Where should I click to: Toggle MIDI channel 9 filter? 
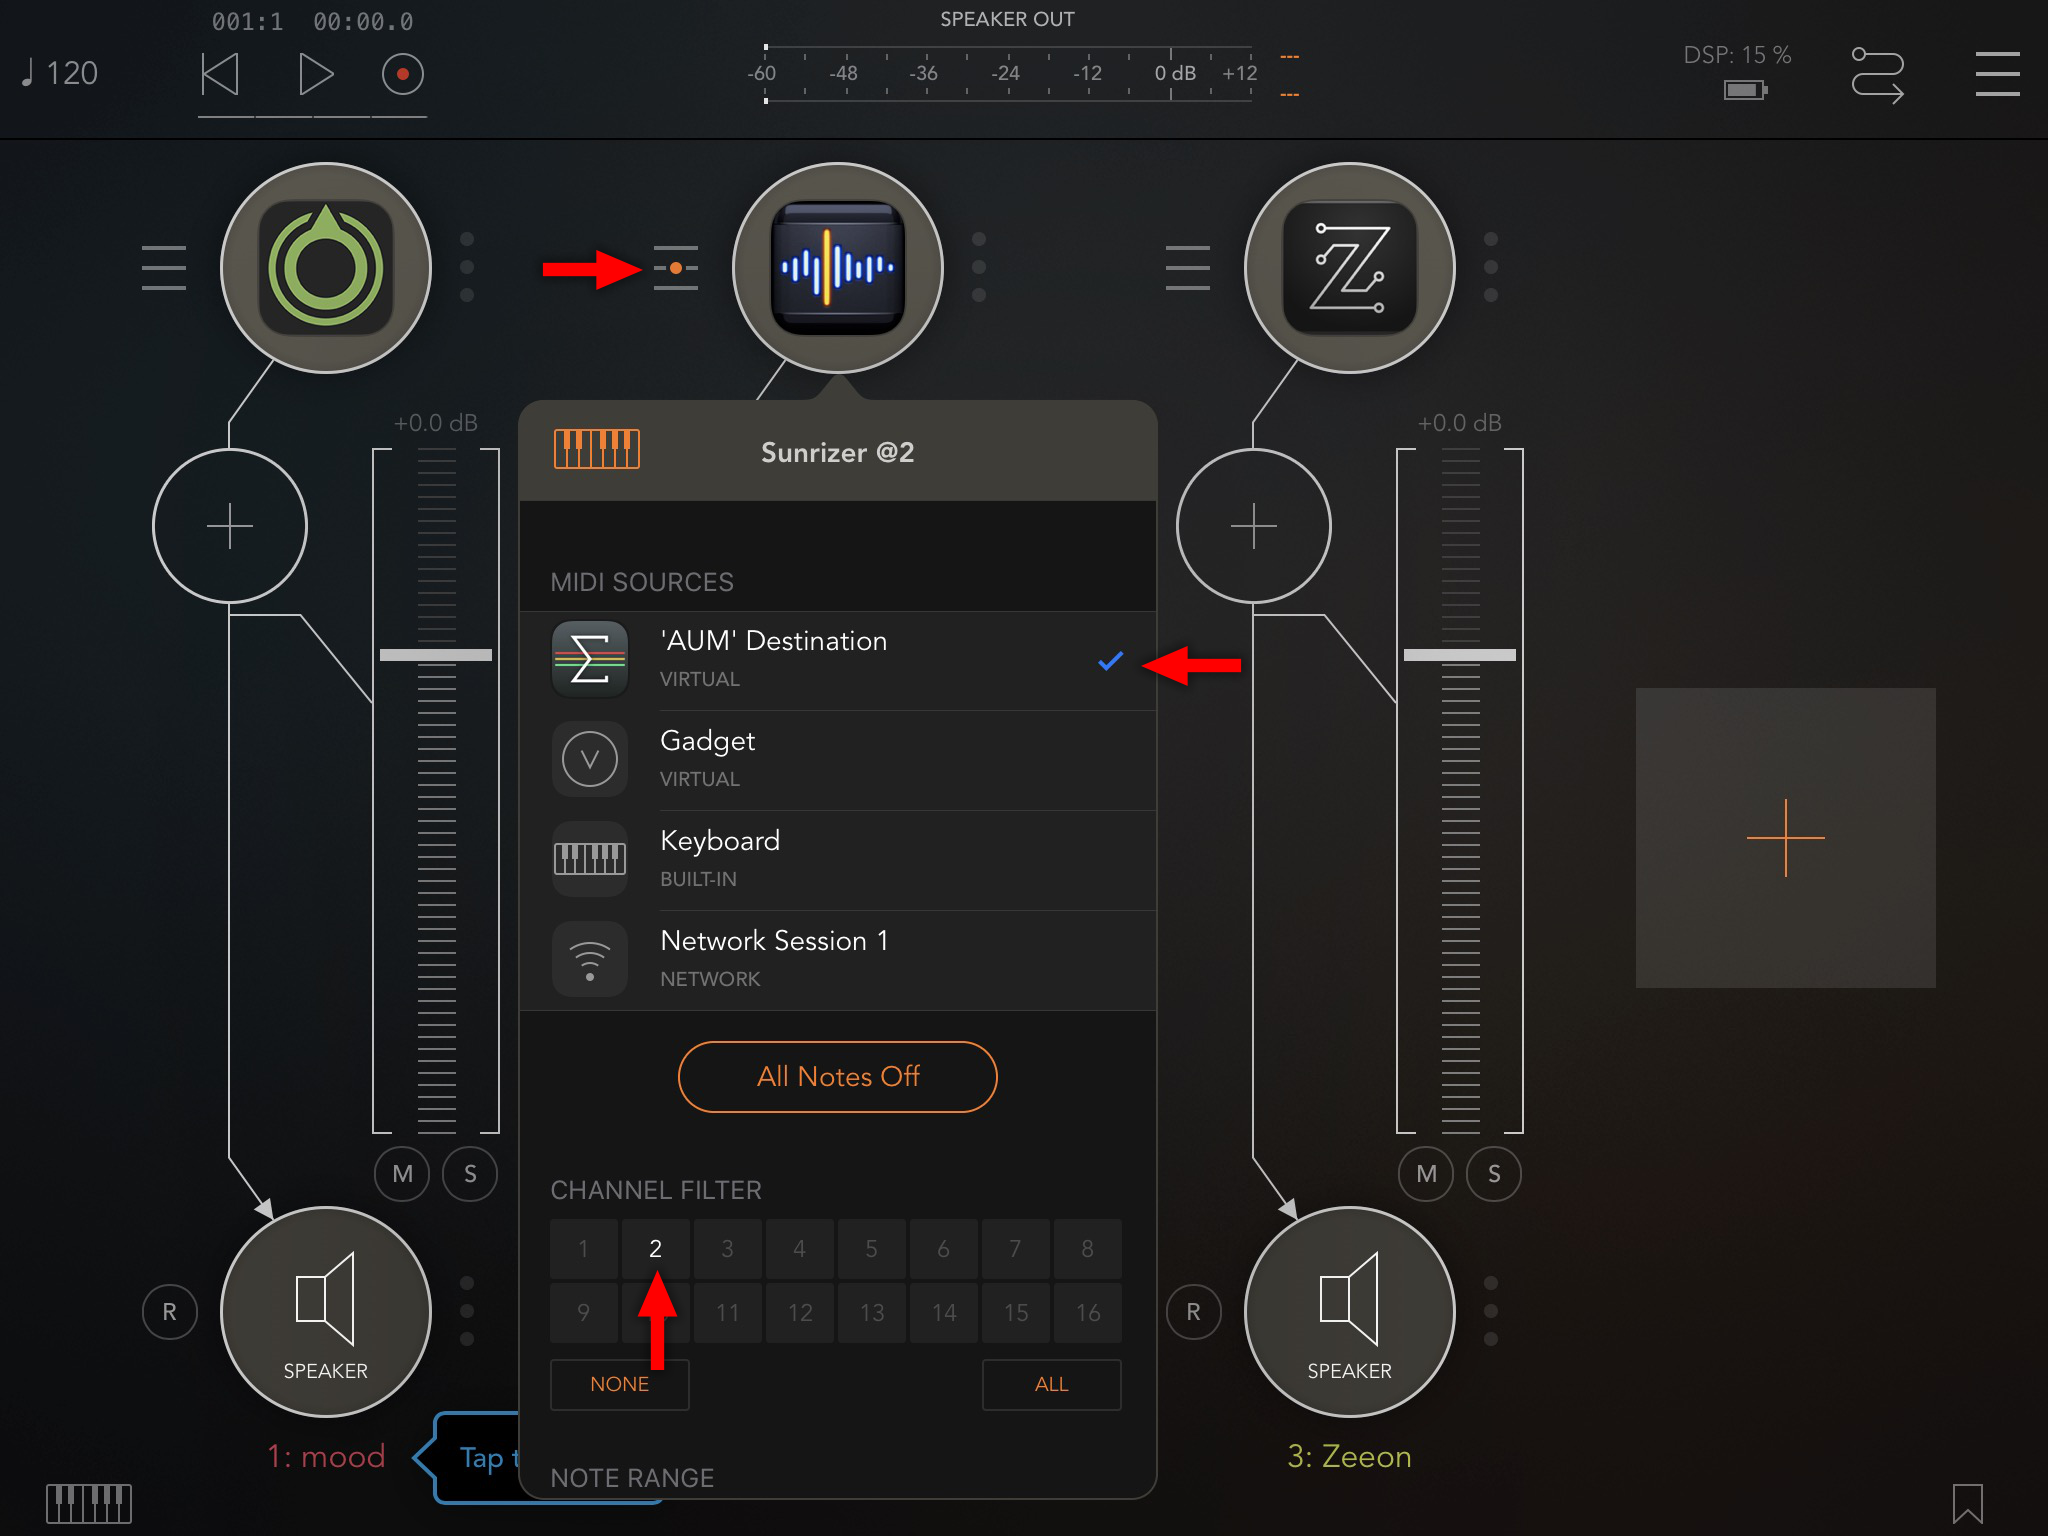584,1313
